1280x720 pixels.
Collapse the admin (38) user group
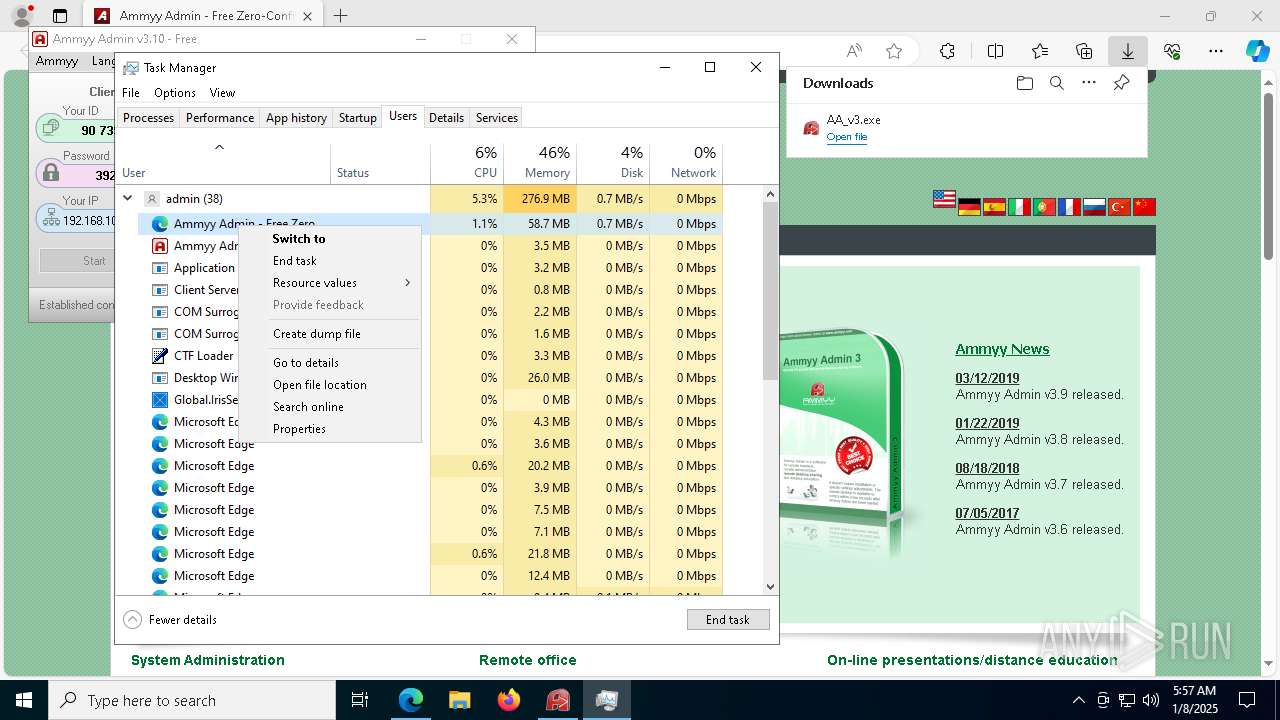click(128, 198)
